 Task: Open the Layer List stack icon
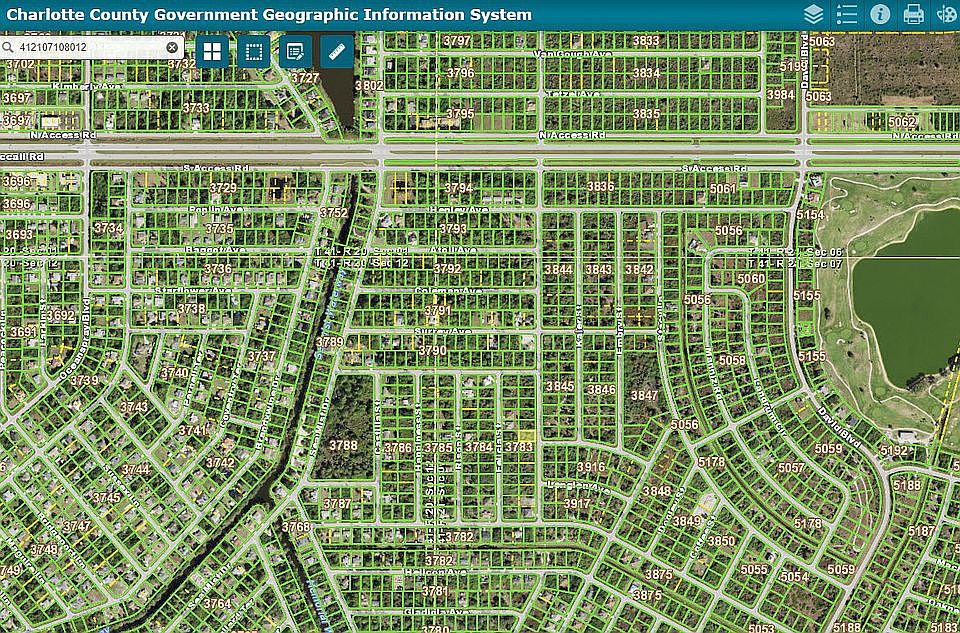[x=814, y=14]
